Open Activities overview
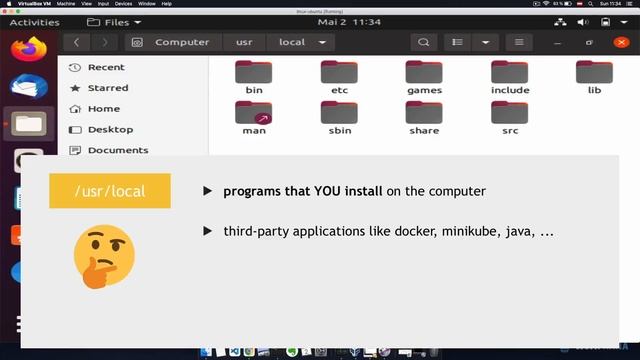This screenshot has width=640, height=360. pos(35,22)
